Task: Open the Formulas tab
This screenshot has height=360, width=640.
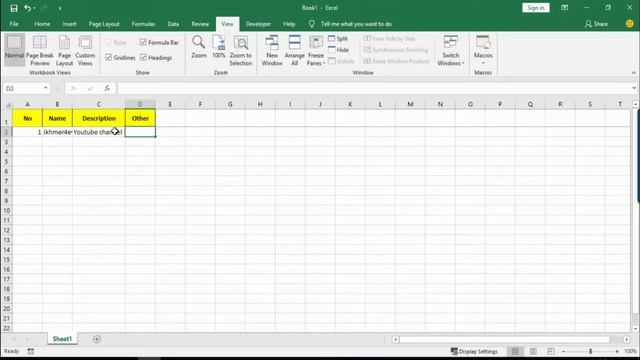Action: pyautogui.click(x=143, y=24)
